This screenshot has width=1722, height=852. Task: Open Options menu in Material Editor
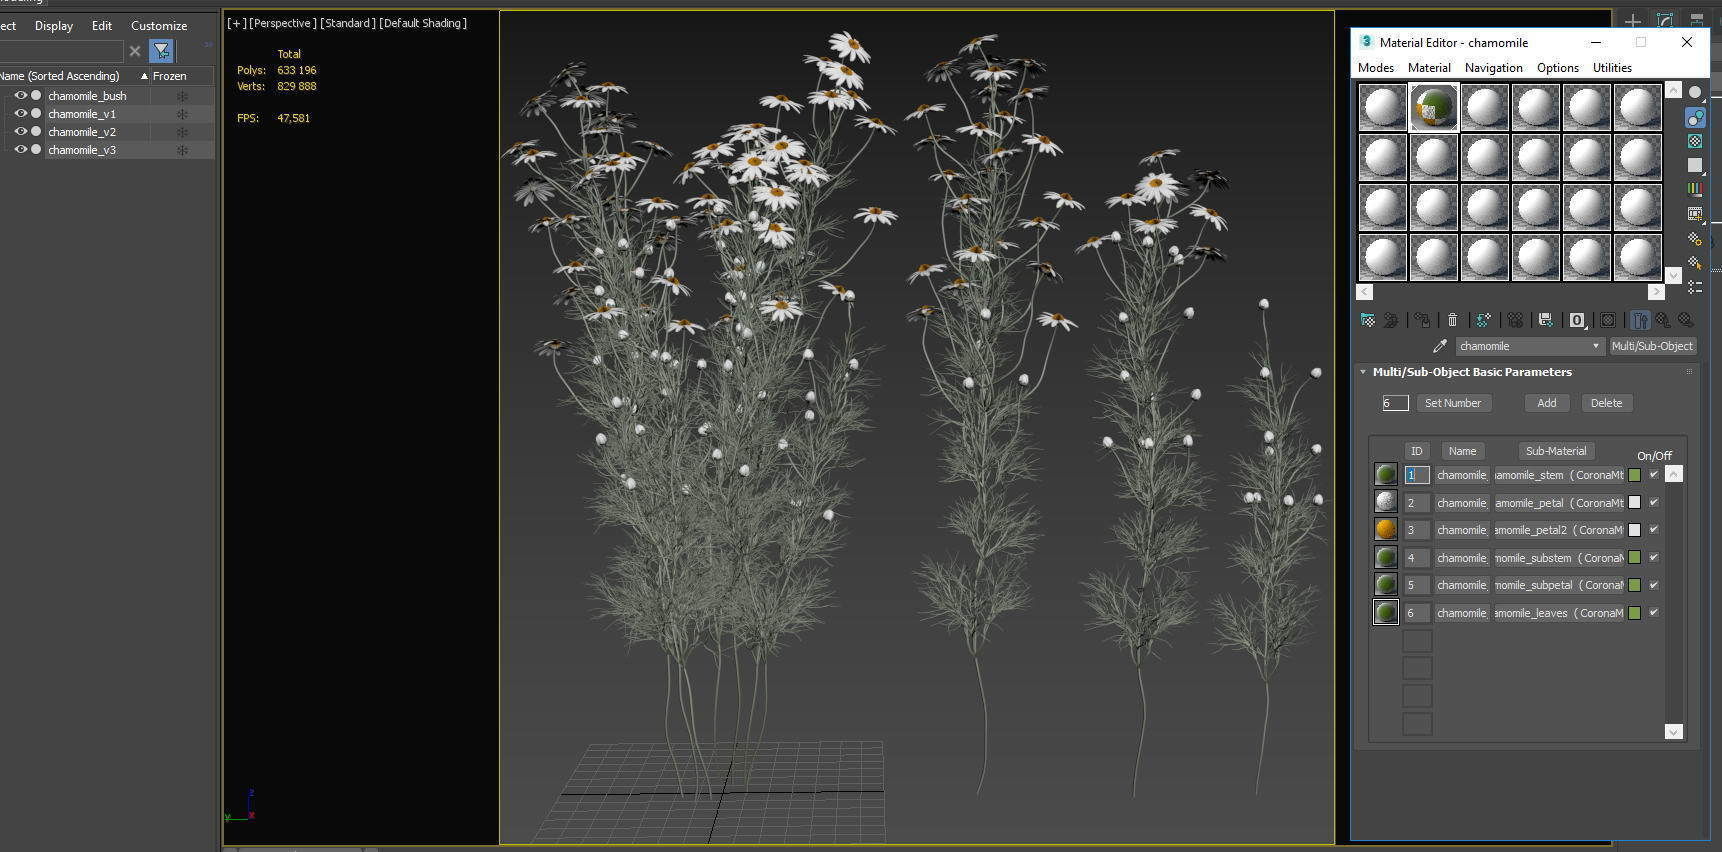point(1557,68)
